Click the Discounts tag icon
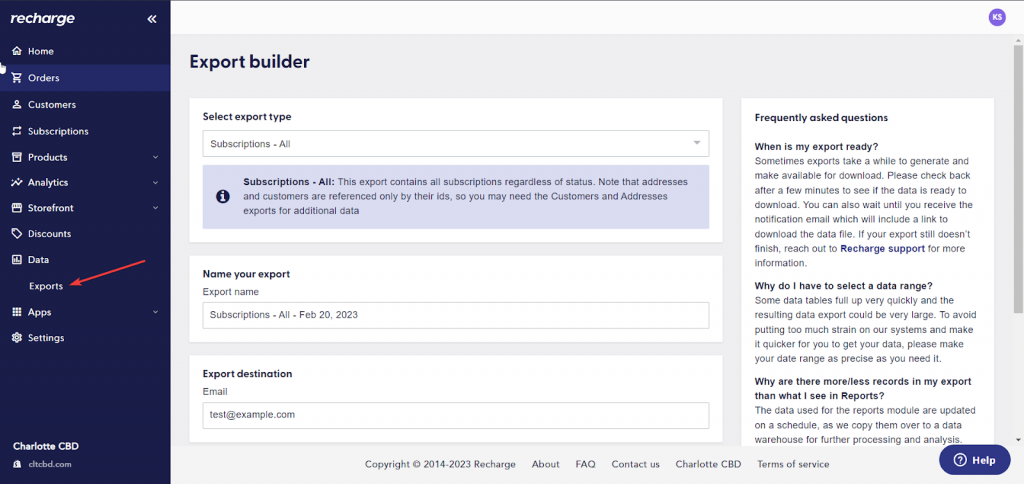 click(x=17, y=233)
